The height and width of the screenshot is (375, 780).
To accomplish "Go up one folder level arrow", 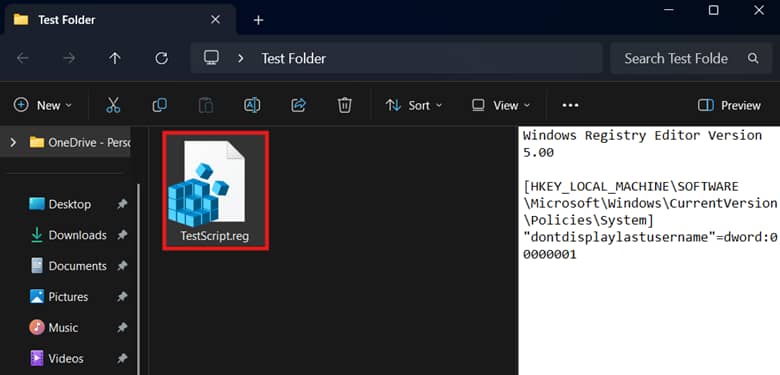I will [115, 59].
